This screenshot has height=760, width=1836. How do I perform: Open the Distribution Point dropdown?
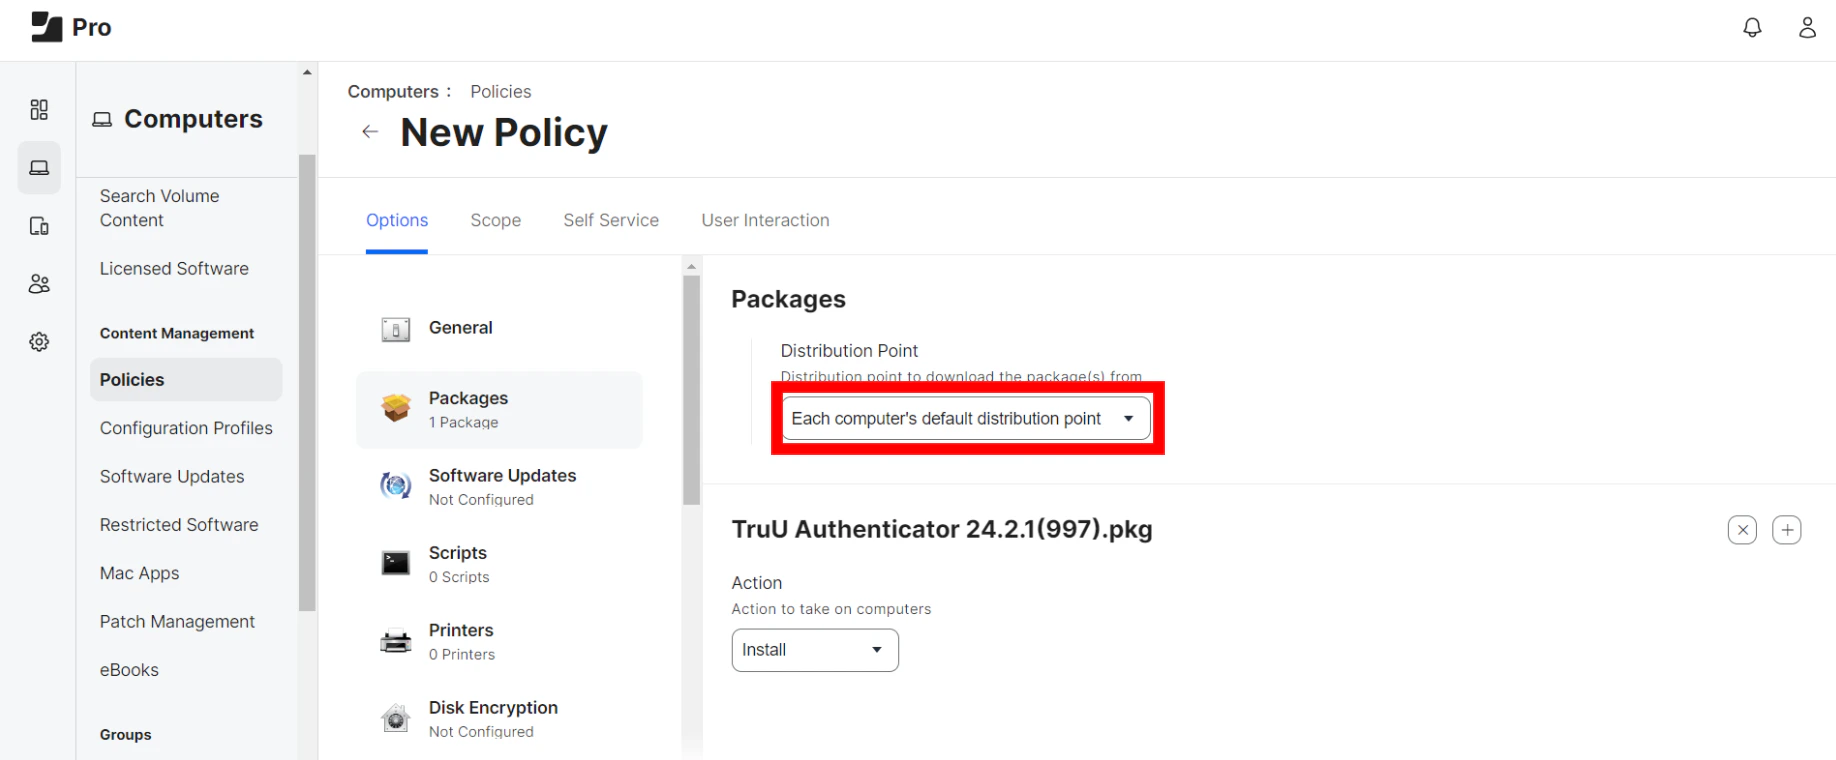(967, 419)
